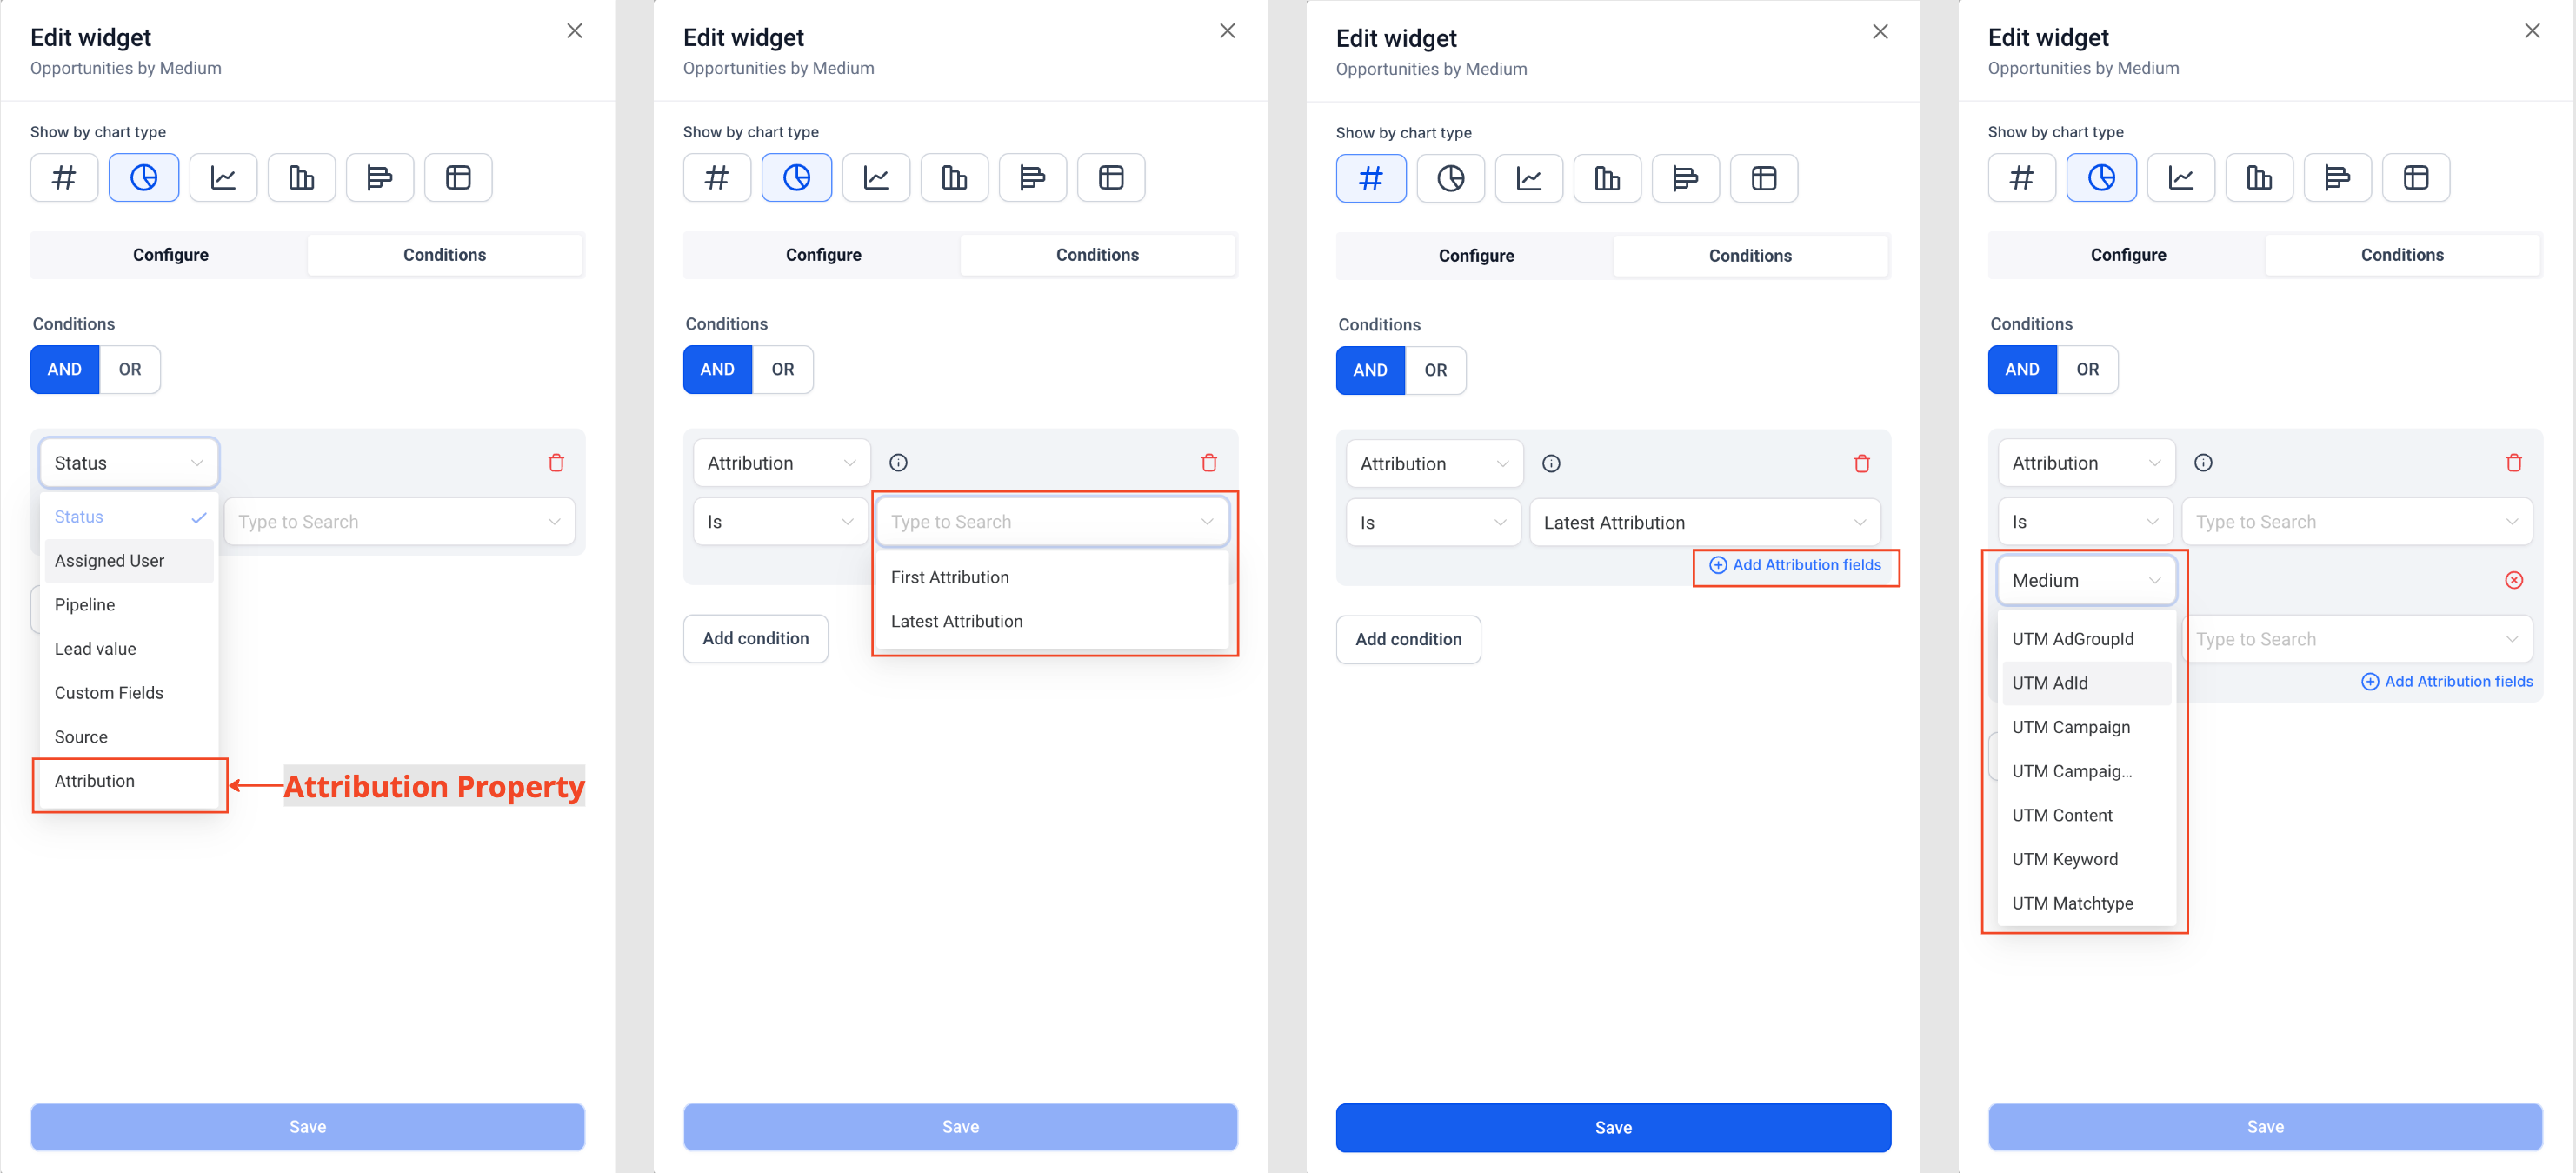Open Conditions tab in third panel
The image size is (2576, 1173).
tap(1749, 256)
